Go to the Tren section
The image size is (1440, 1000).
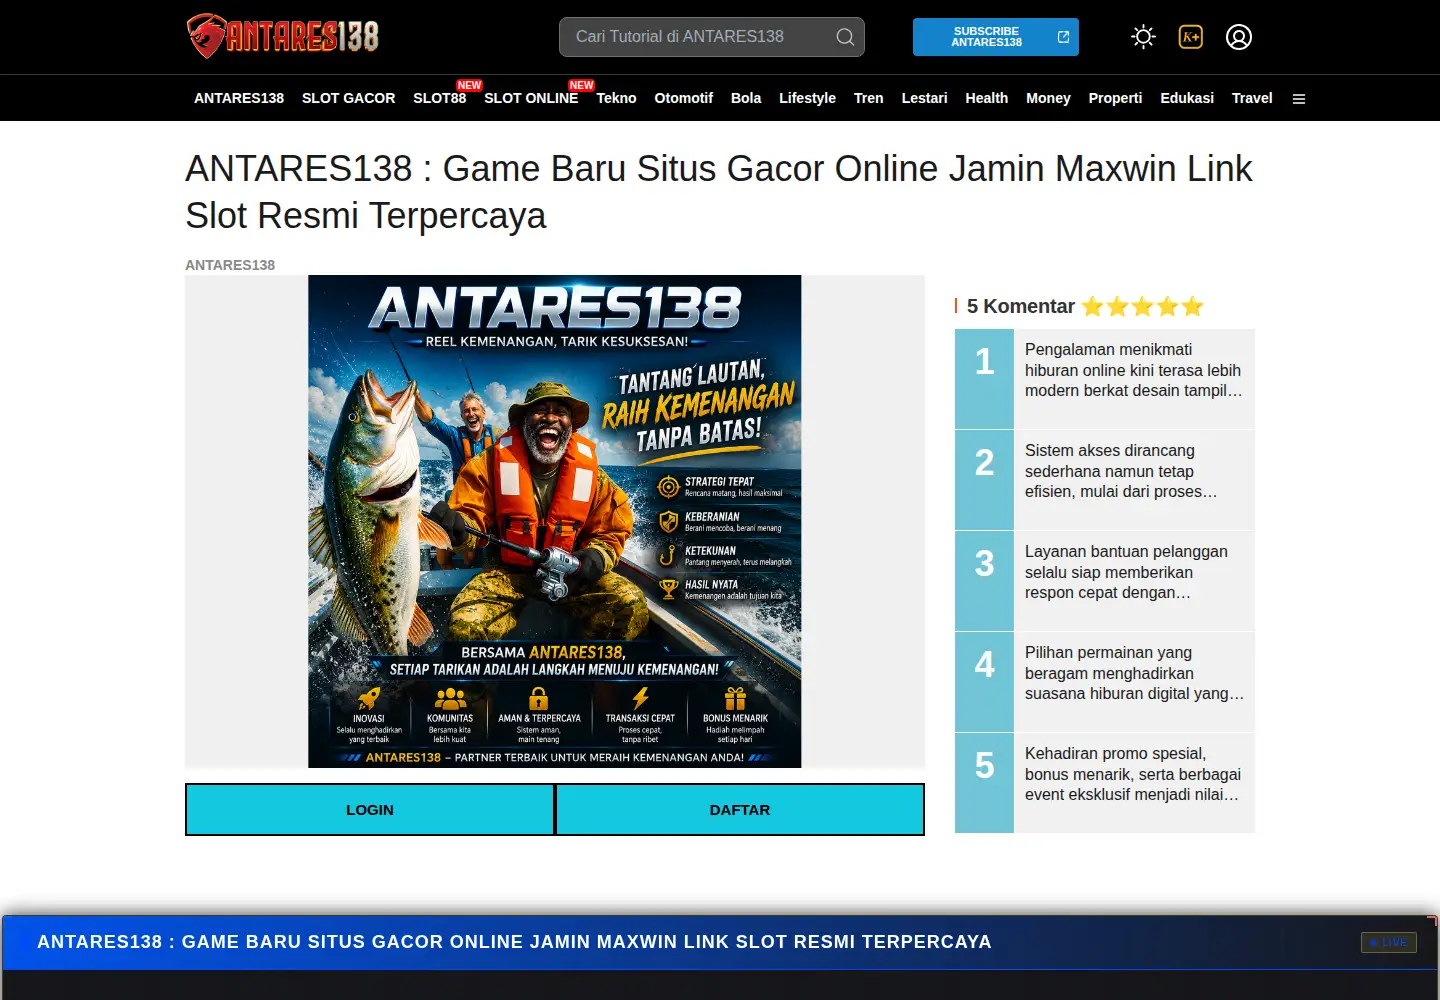tap(868, 98)
